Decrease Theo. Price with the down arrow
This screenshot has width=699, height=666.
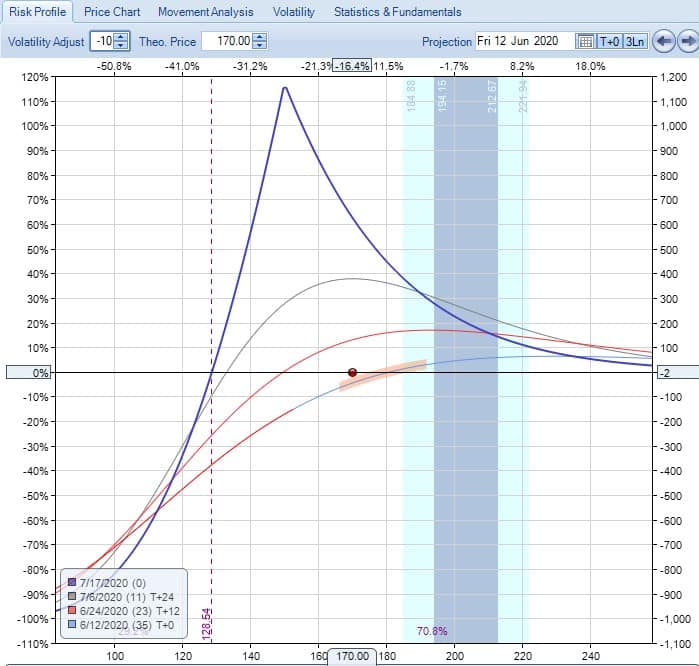coord(259,45)
